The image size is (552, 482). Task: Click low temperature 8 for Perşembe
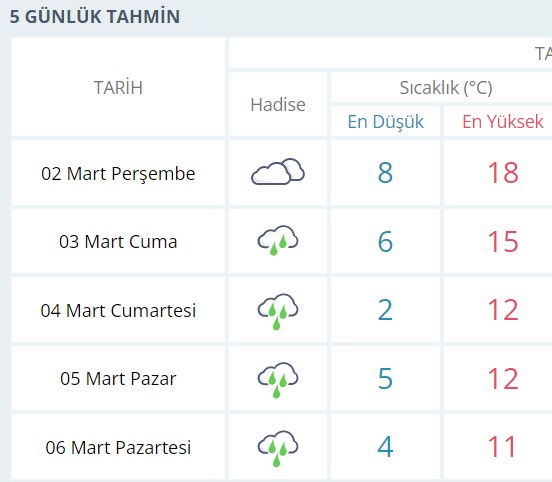tap(385, 173)
